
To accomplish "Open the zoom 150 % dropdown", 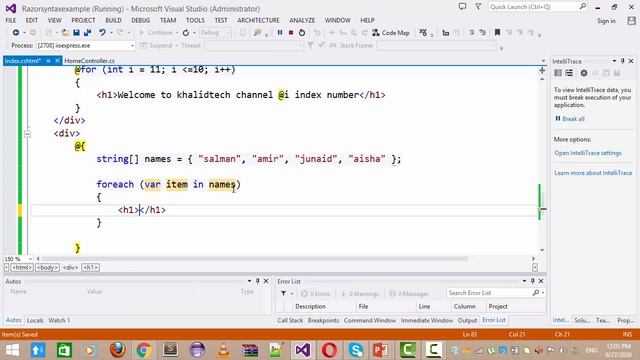I will tap(30, 259).
